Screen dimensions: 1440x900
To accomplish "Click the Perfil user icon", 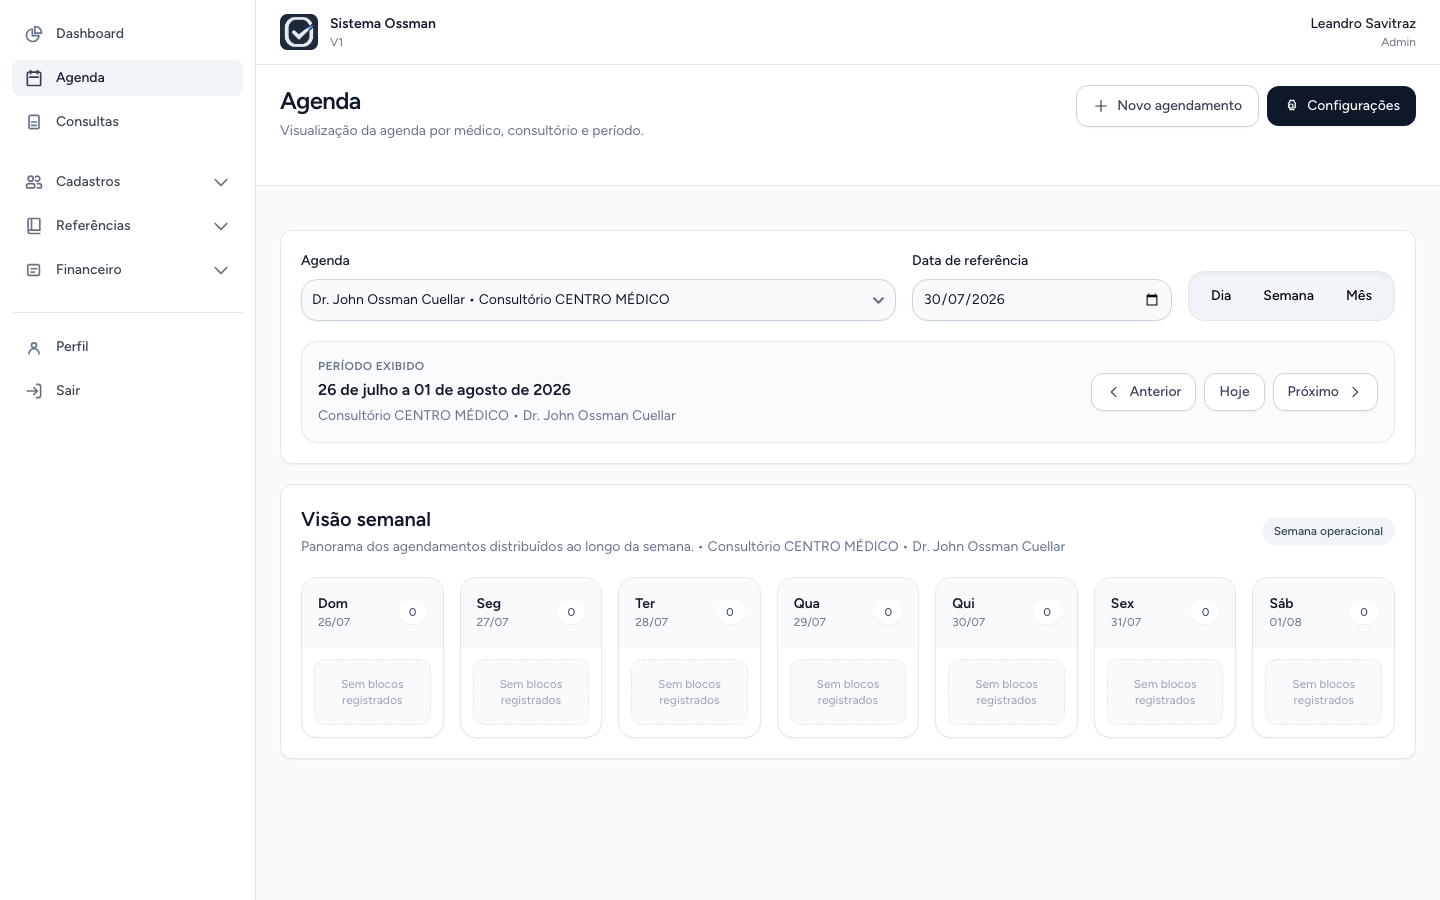I will coord(34,347).
